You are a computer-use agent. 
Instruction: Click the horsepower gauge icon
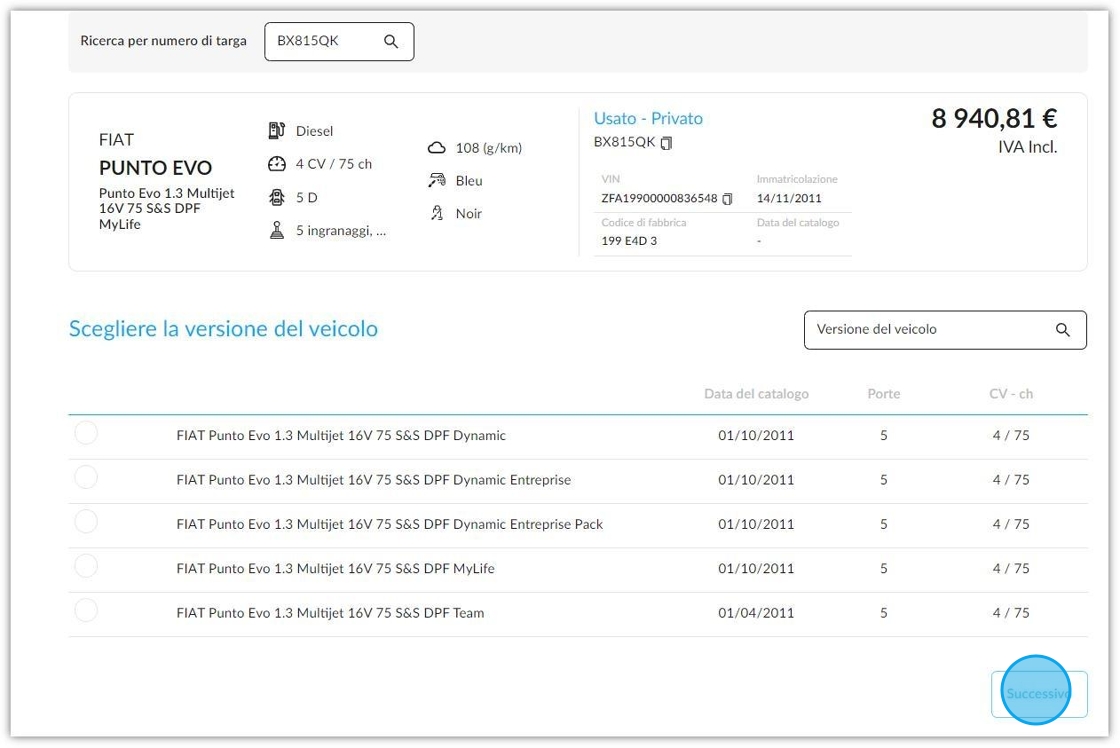(276, 164)
